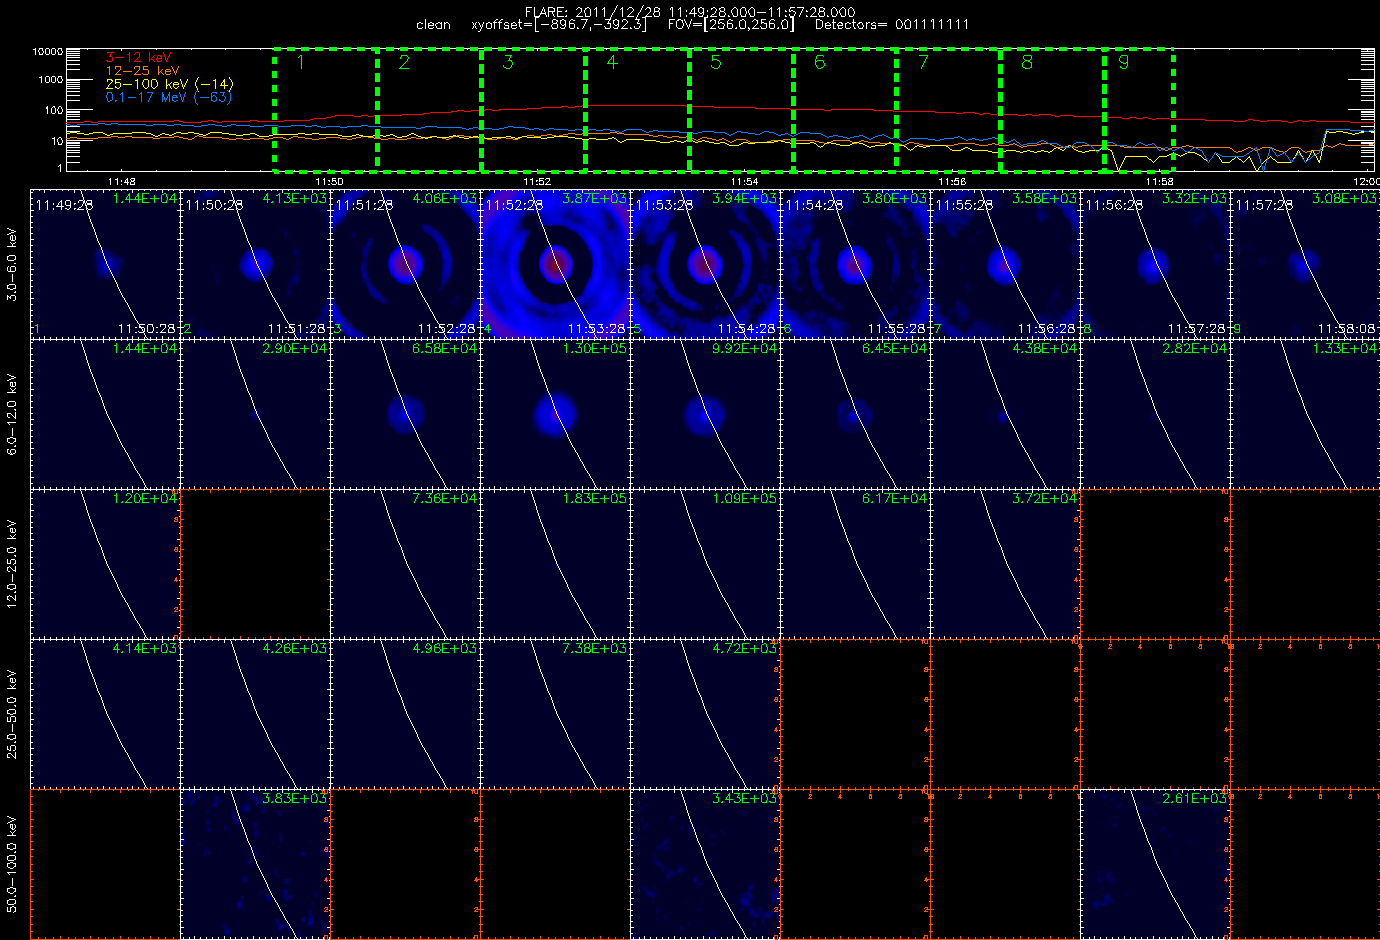Click the blue 0.1-17 MeV (-63) legend entry
Screen dimensions: 1380x940
(168, 97)
